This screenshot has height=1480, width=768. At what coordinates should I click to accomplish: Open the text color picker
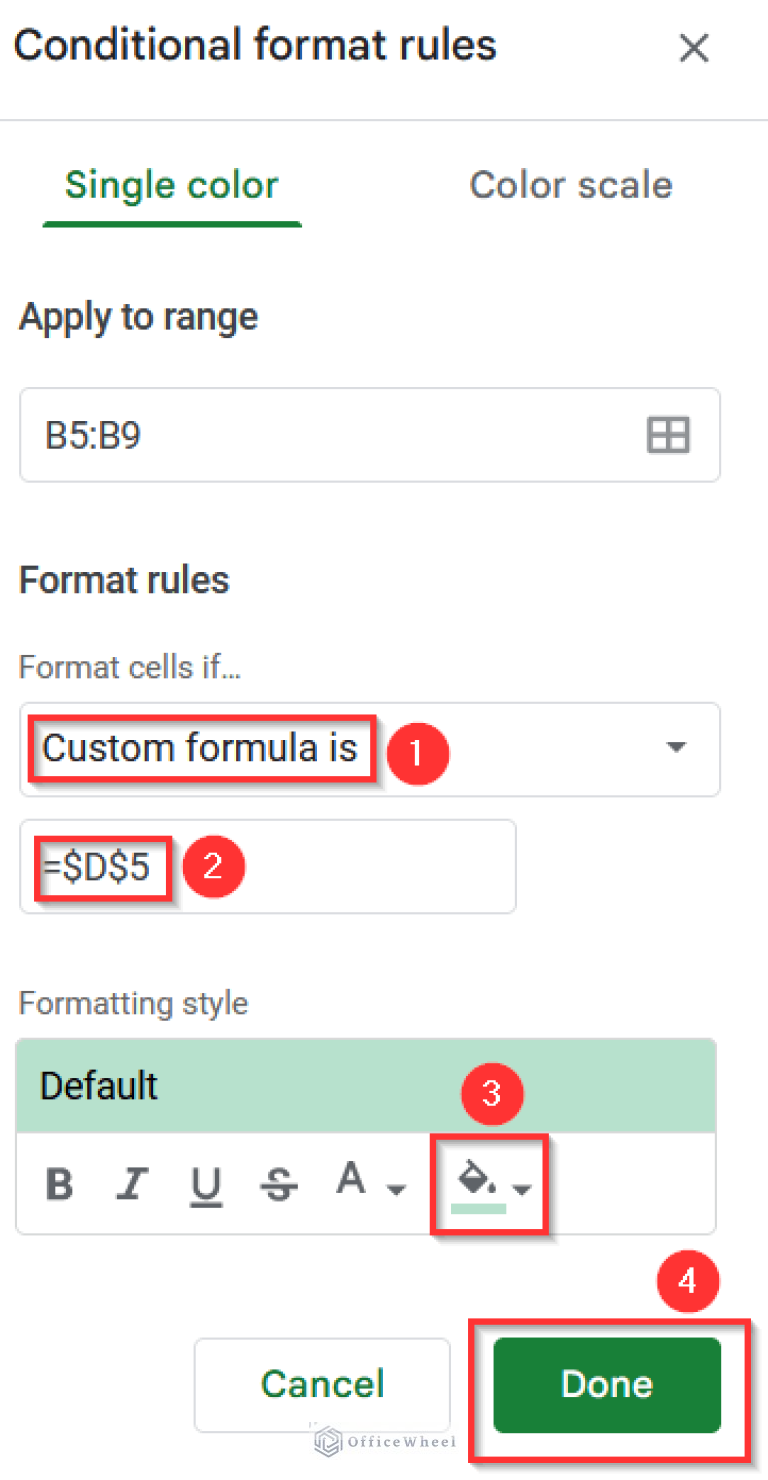click(x=350, y=1180)
